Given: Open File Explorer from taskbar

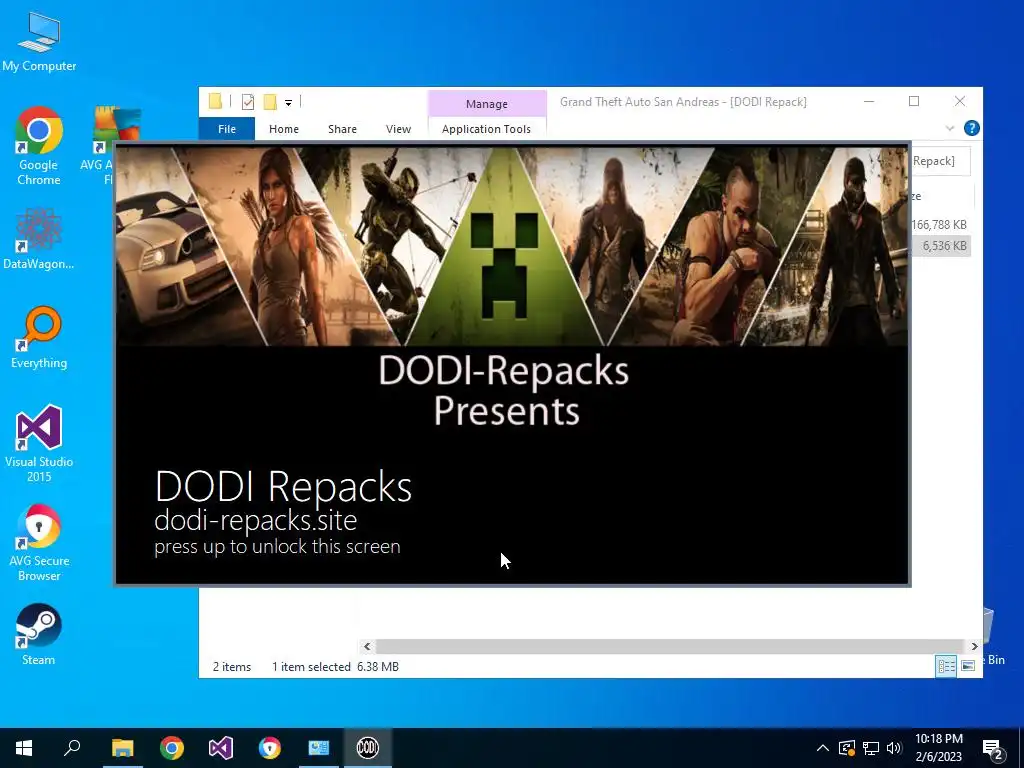Looking at the screenshot, I should point(122,748).
